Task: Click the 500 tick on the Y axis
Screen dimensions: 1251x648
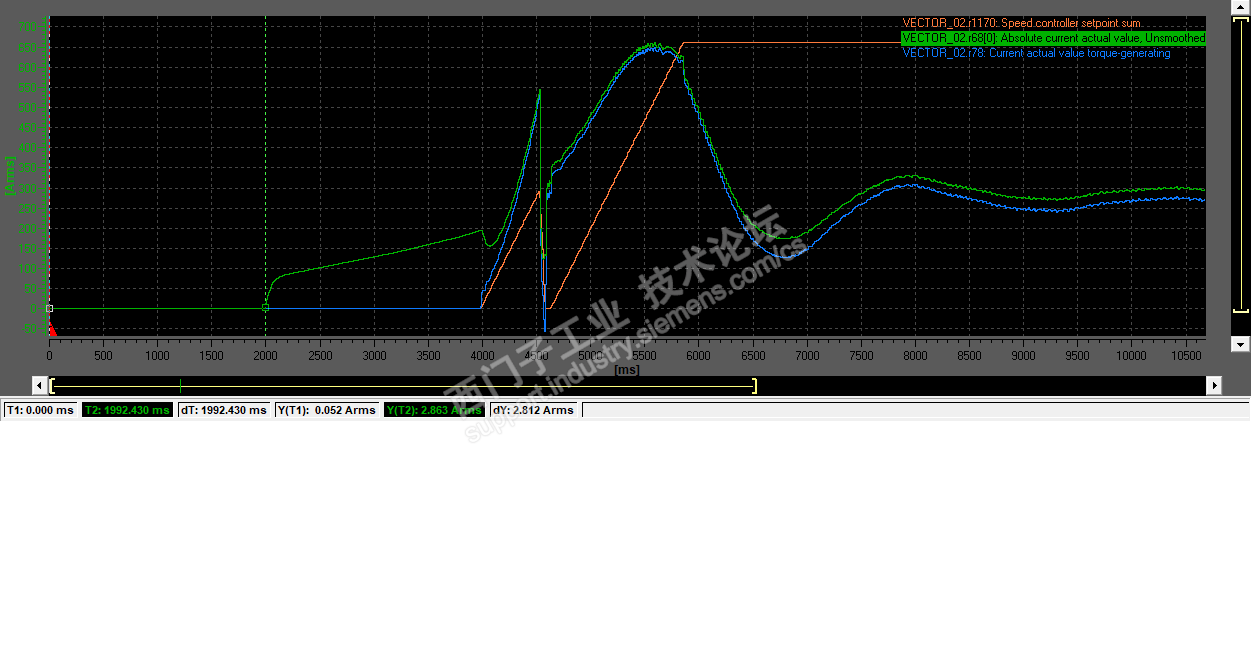Action: 29,108
